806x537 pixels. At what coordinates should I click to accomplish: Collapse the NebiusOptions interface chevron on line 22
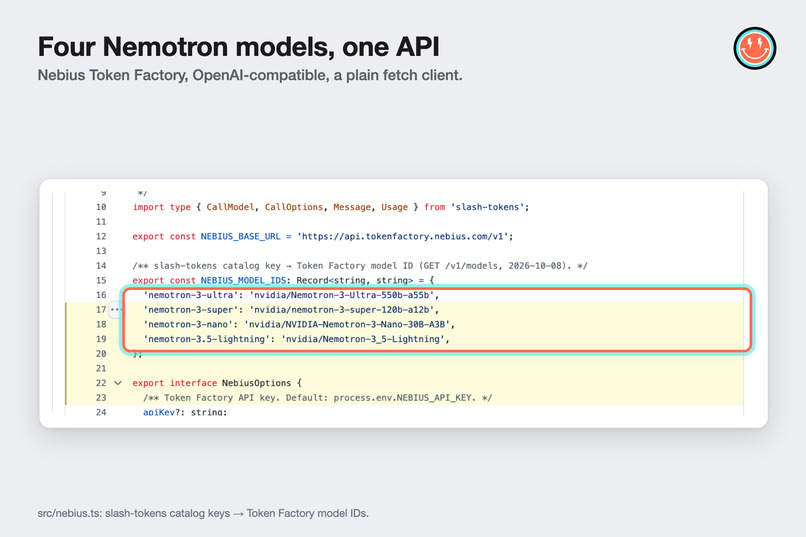(118, 383)
